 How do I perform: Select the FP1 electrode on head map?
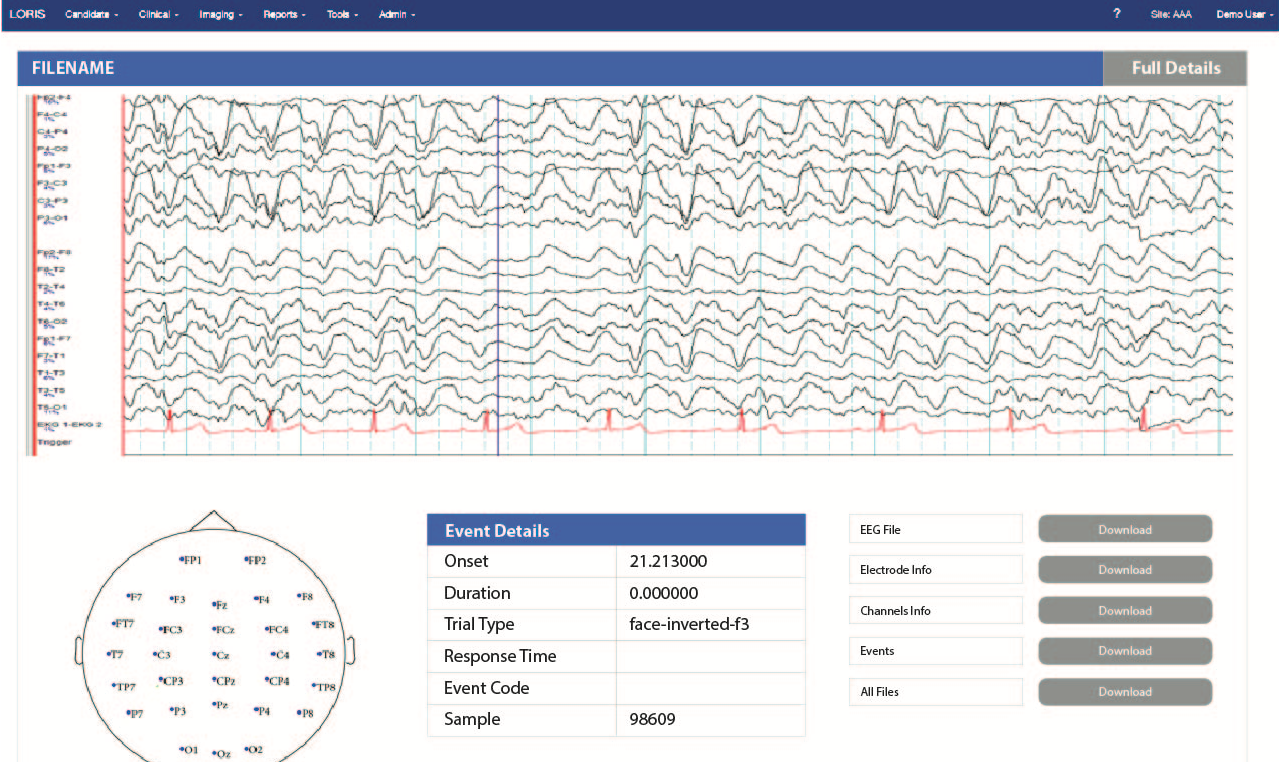(x=189, y=560)
